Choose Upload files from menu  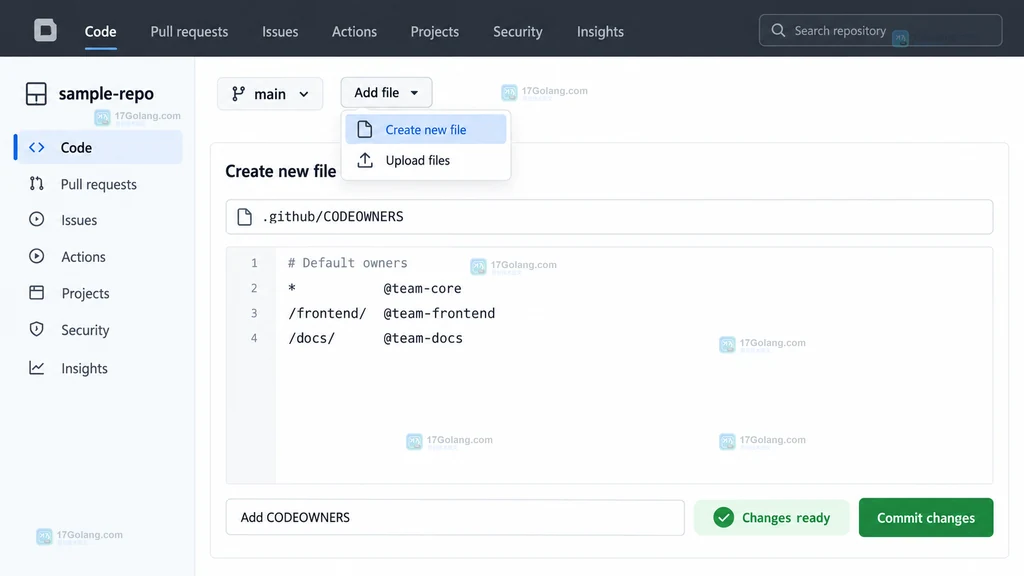click(426, 160)
